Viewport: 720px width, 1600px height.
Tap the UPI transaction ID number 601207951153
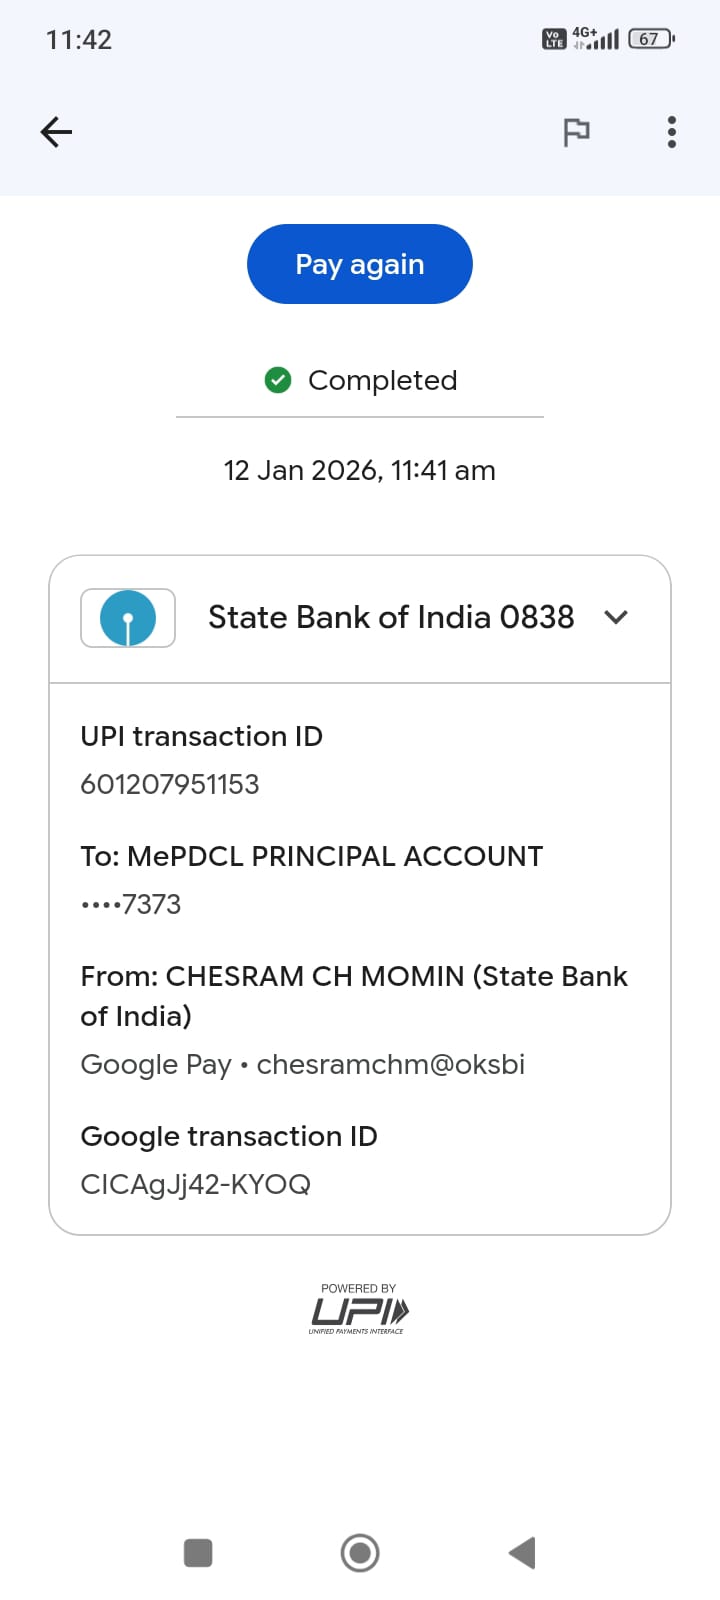[170, 784]
